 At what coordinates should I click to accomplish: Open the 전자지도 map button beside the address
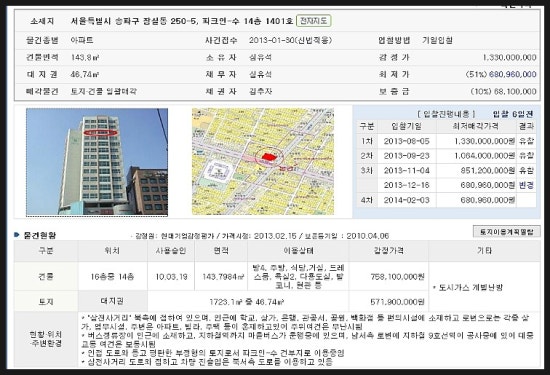[314, 21]
